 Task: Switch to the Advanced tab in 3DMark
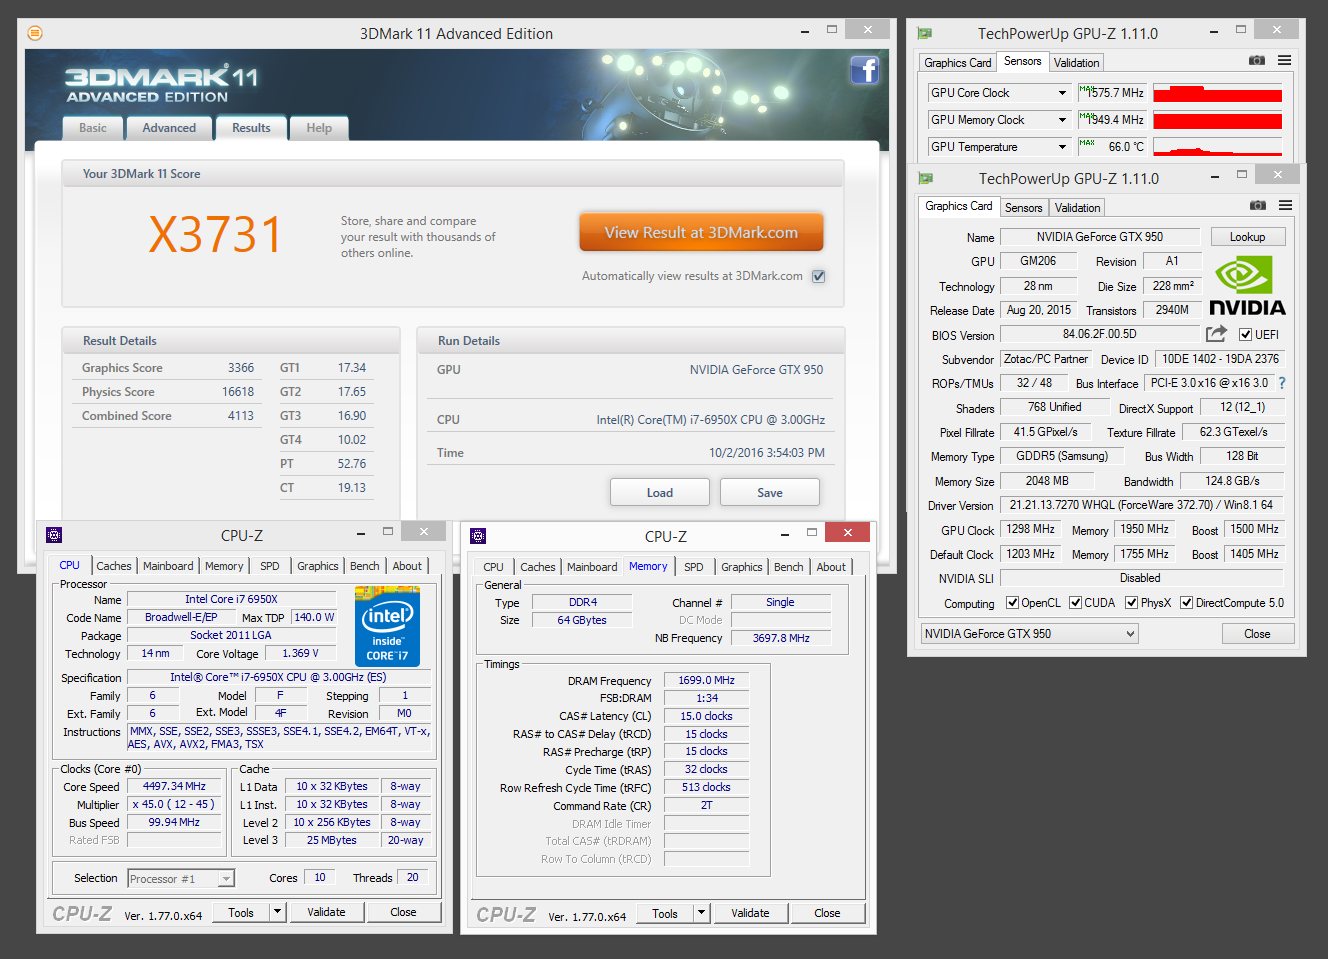pyautogui.click(x=169, y=128)
